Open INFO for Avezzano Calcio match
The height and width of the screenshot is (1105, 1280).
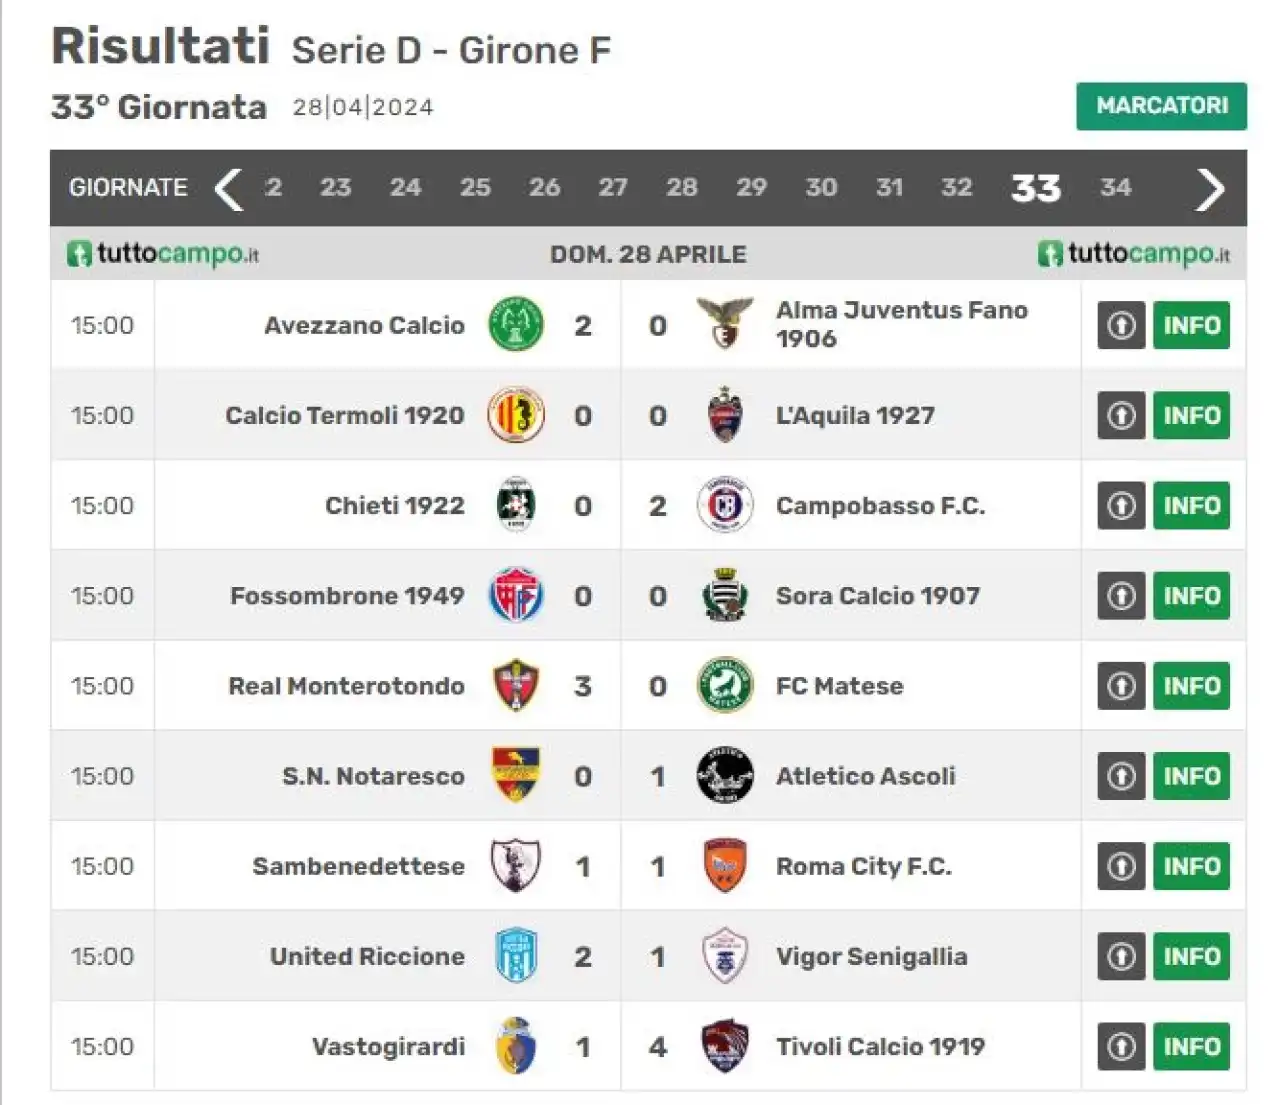click(x=1192, y=324)
